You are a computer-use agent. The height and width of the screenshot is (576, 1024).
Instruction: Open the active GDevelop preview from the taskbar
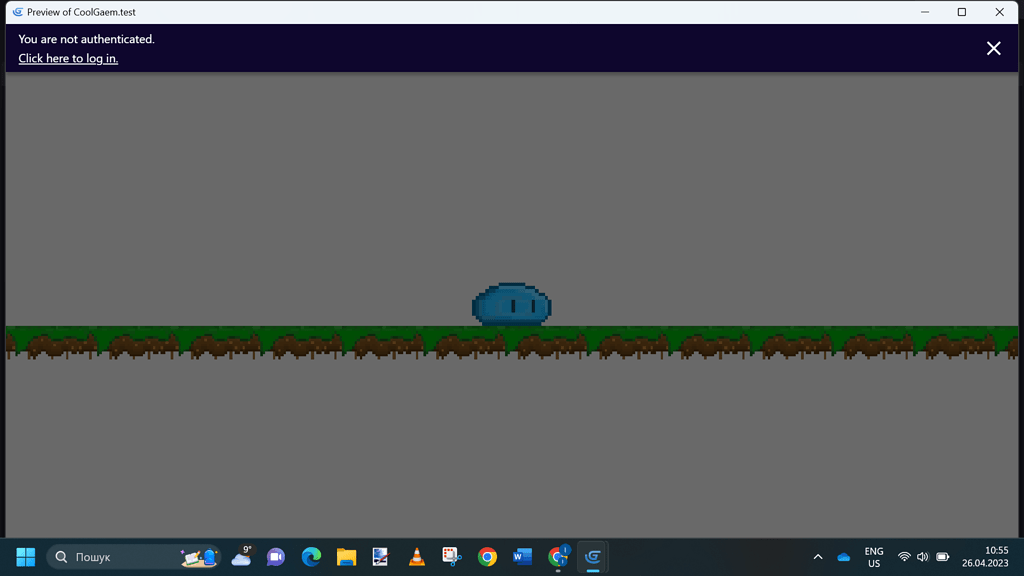pos(592,557)
